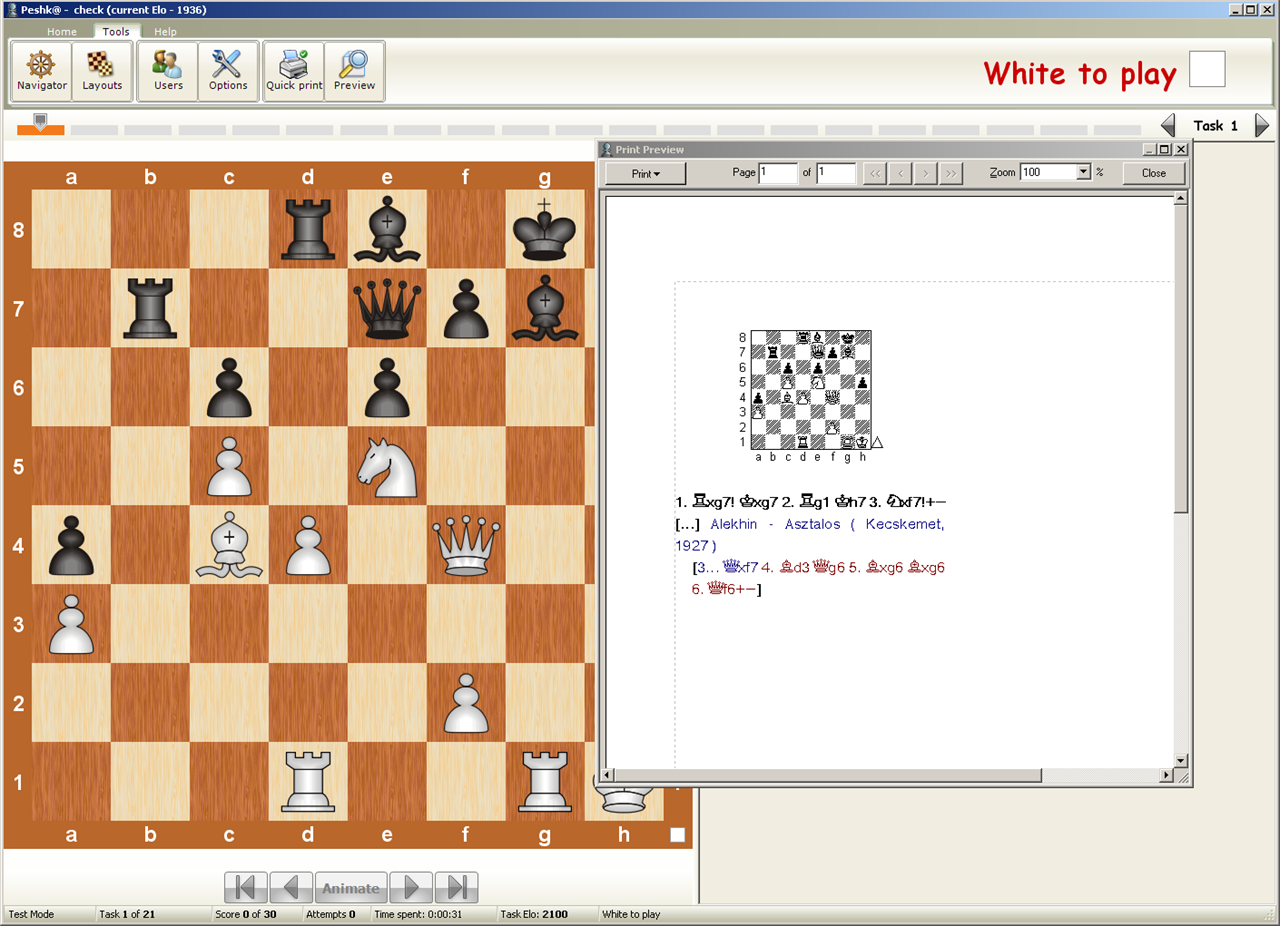This screenshot has width=1280, height=926.
Task: Go to previous task arrow
Action: 1167,126
